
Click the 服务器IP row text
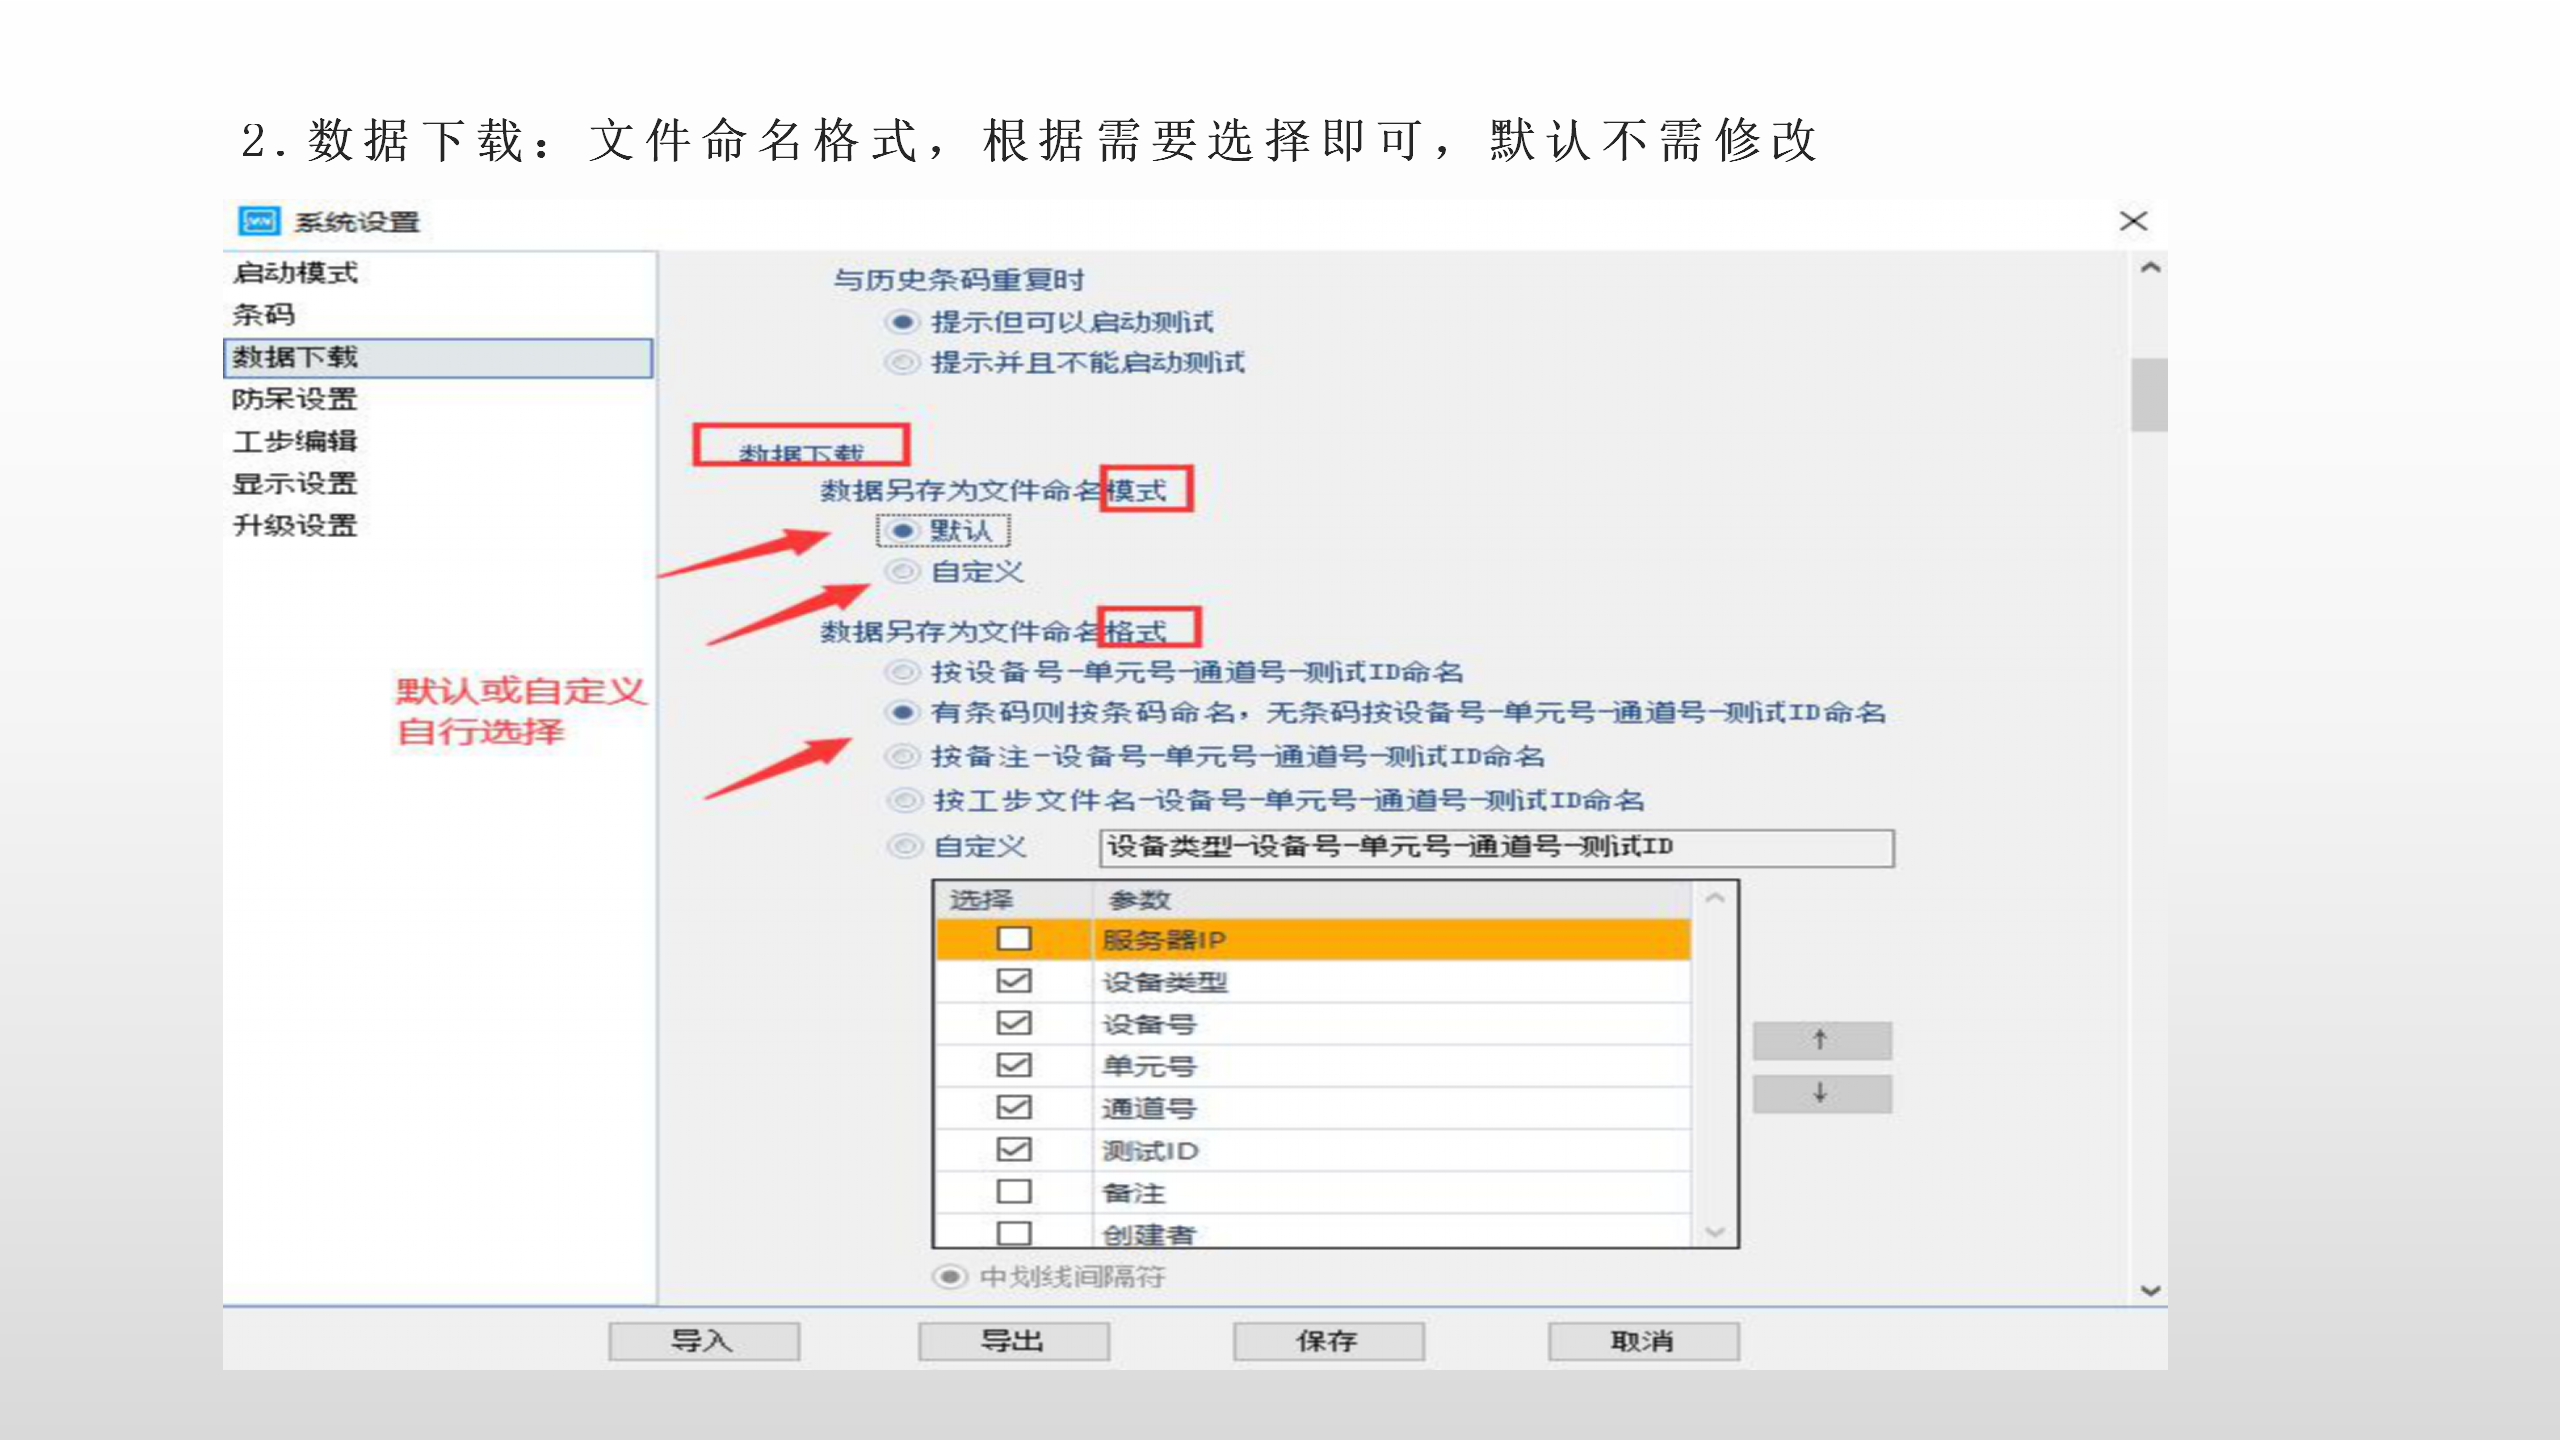point(1163,940)
